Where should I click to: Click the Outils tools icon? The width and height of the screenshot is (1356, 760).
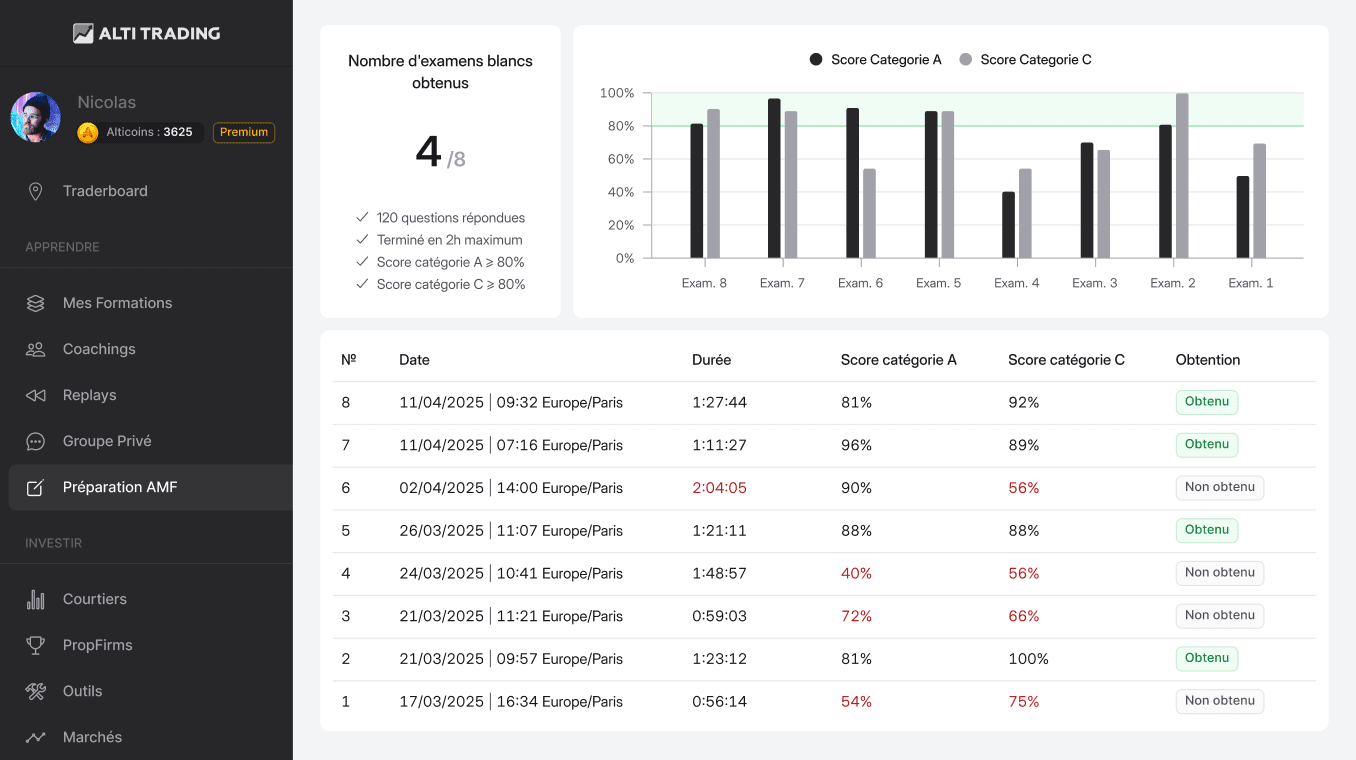(36, 691)
